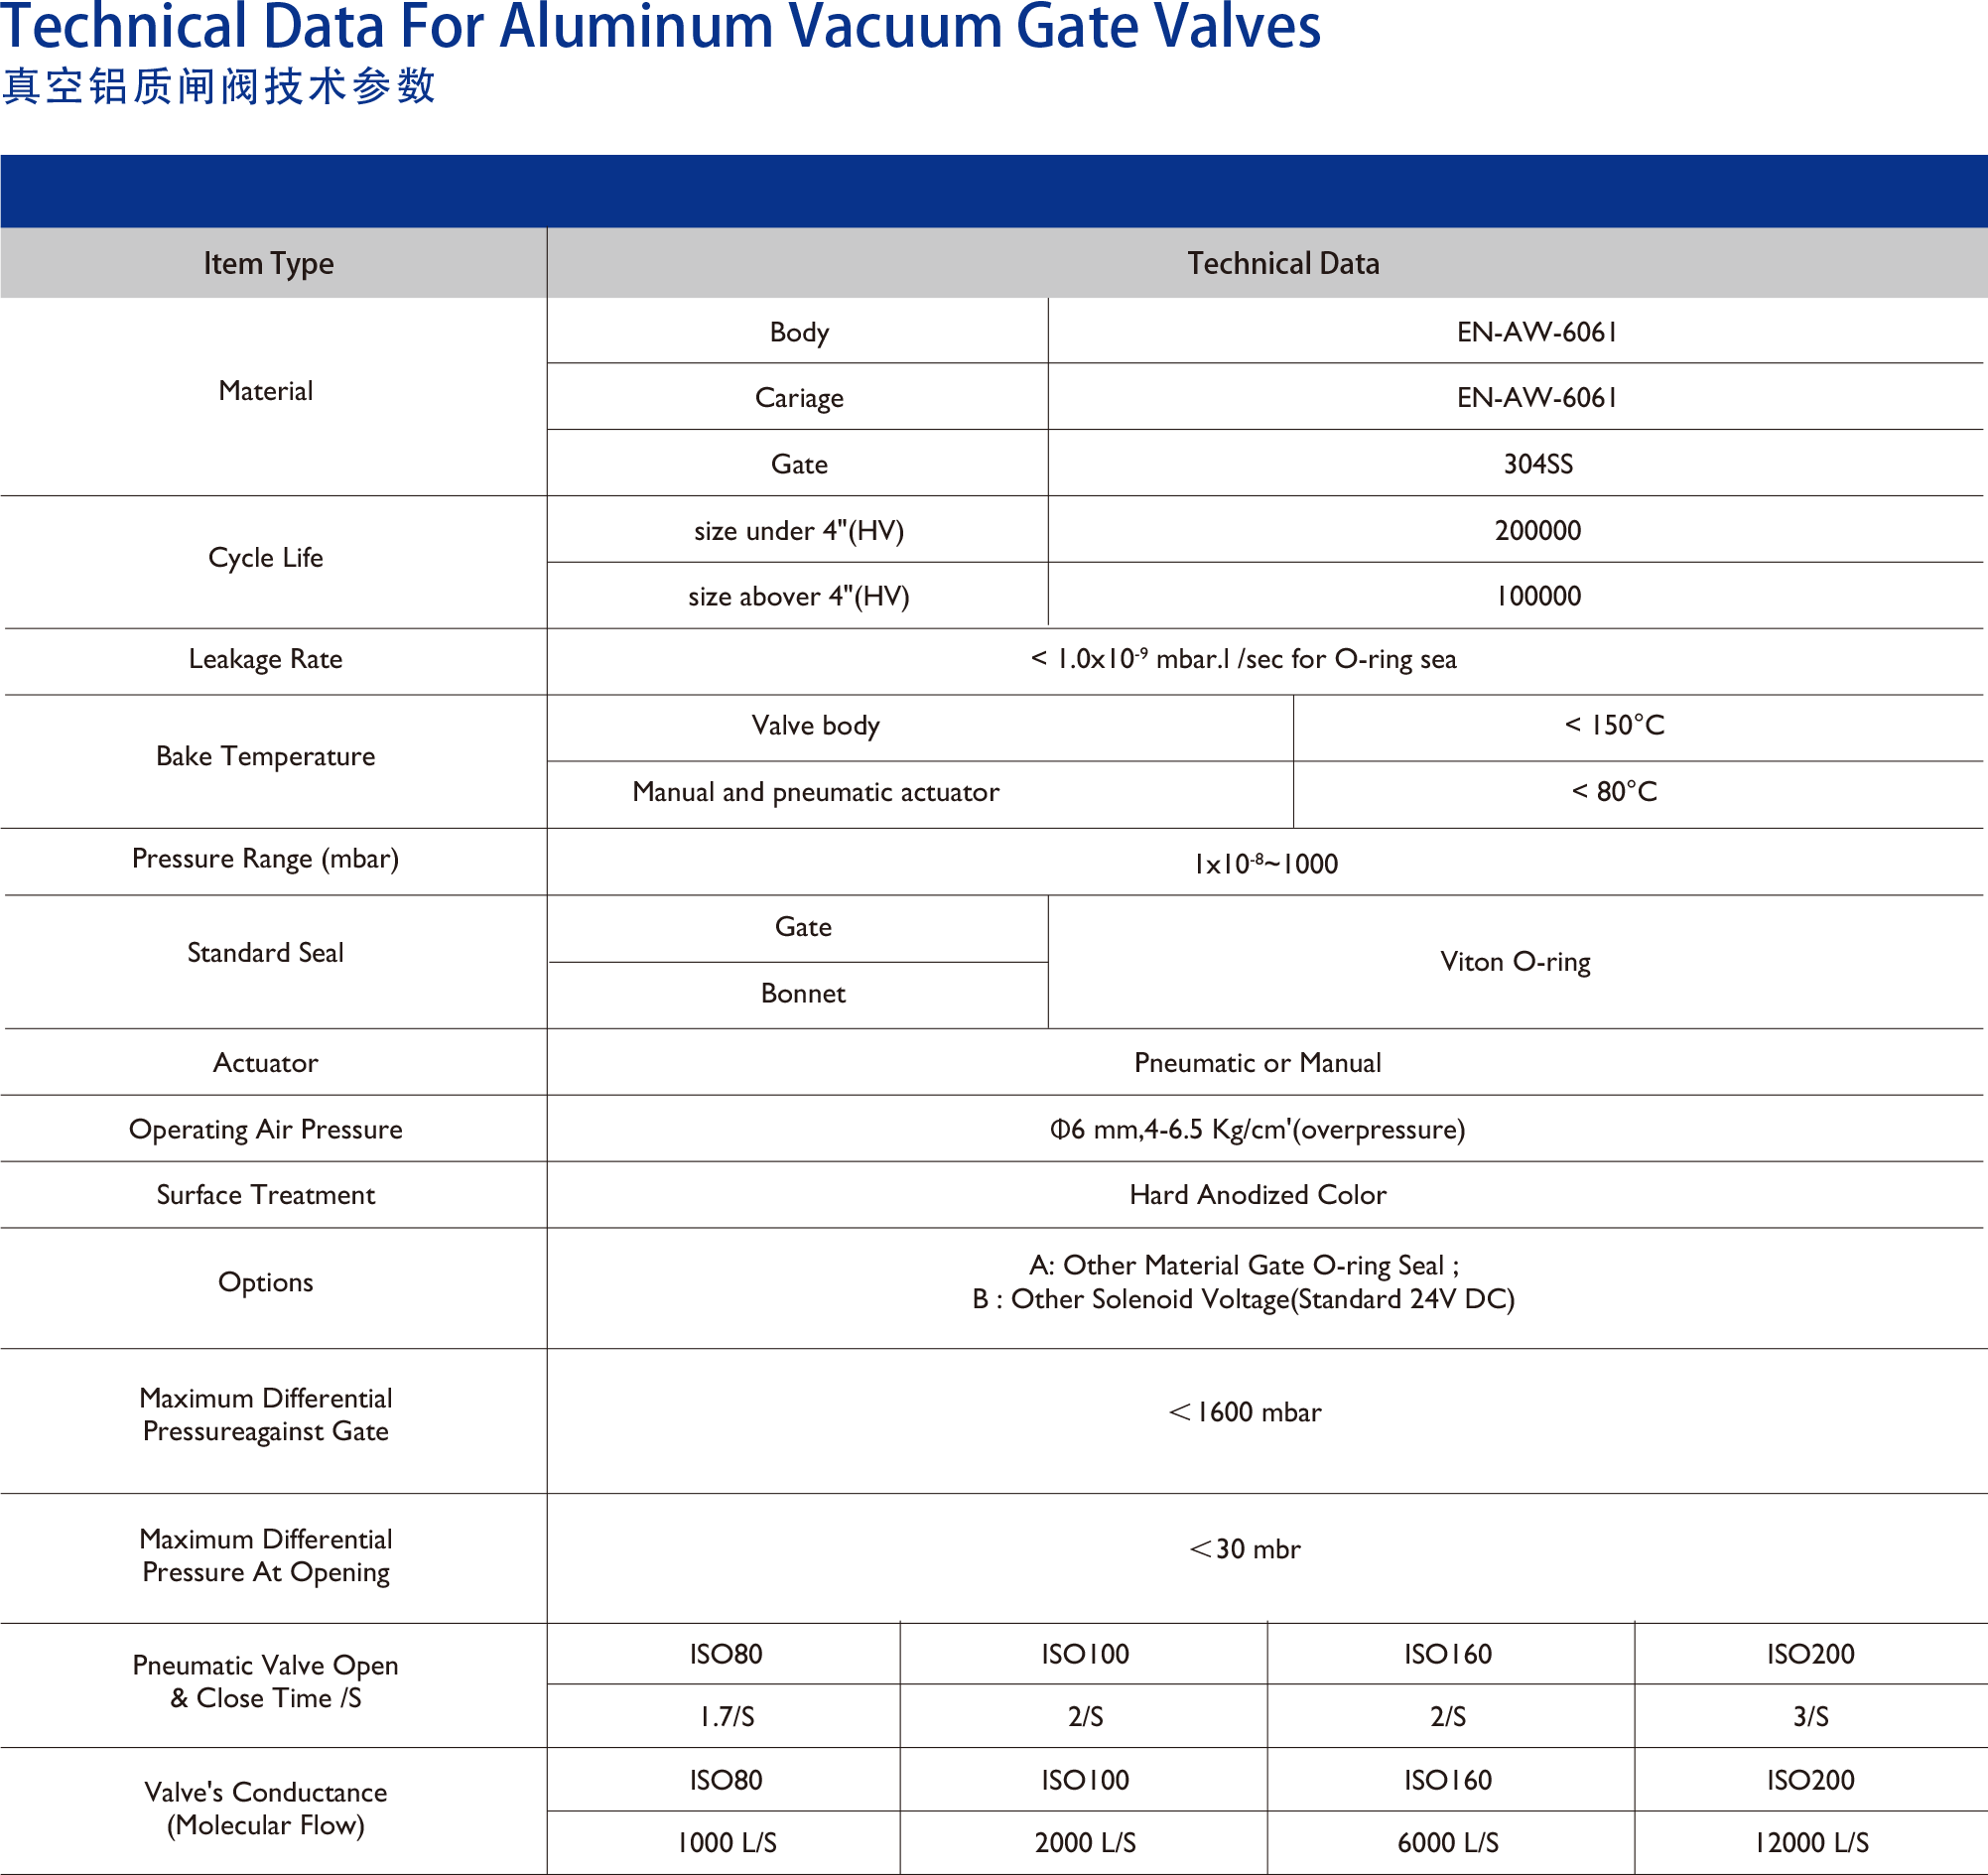This screenshot has height=1875, width=1988.
Task: Click the 'Technical Data For Aluminum Vacuum Gate Valves' title
Action: [660, 26]
